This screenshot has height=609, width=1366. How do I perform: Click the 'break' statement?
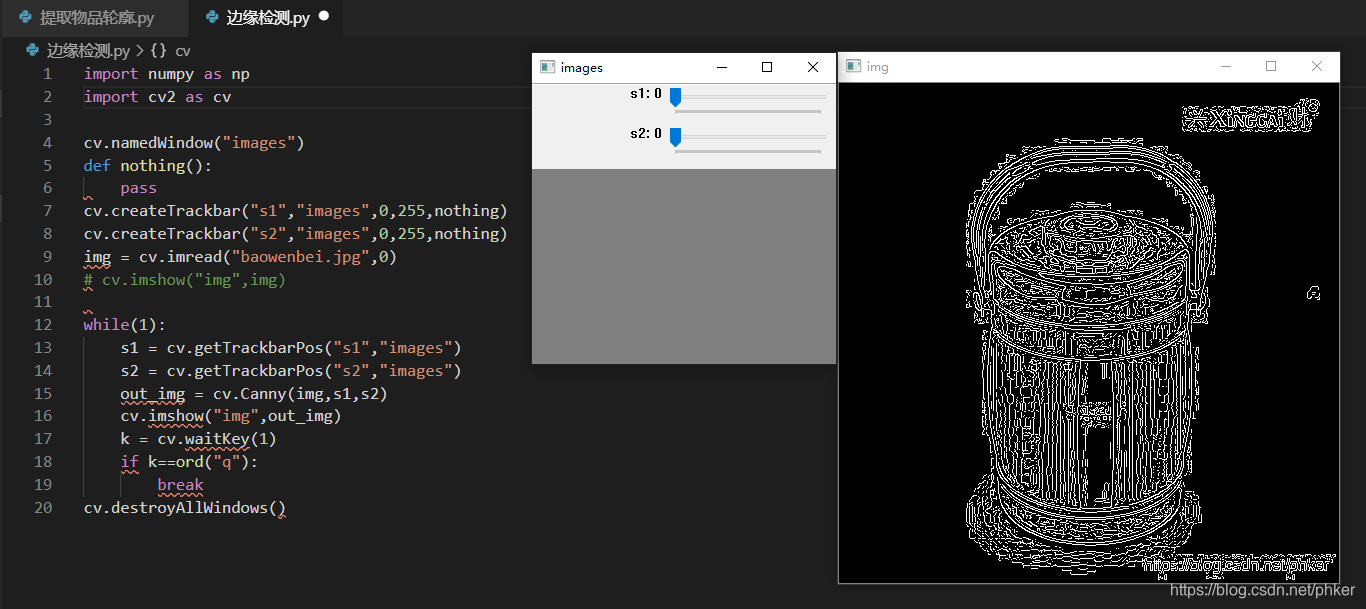[180, 485]
